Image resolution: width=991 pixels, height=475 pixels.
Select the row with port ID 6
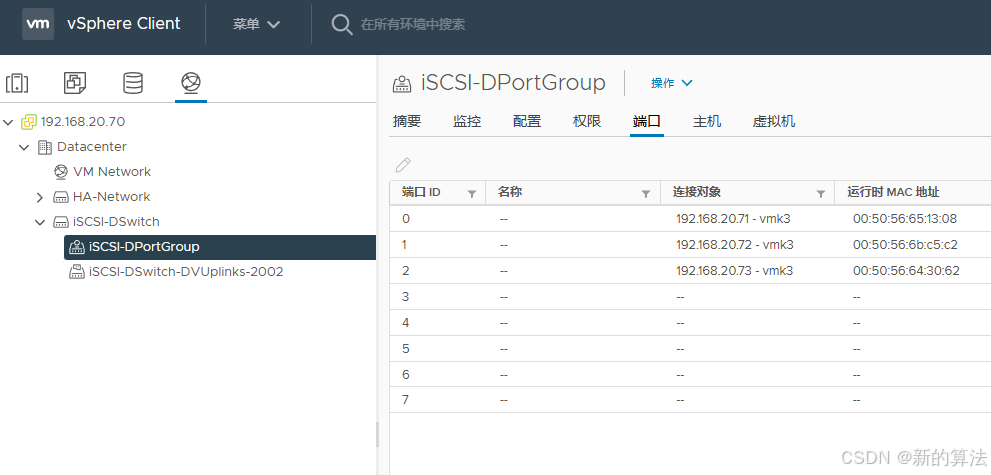pos(690,374)
